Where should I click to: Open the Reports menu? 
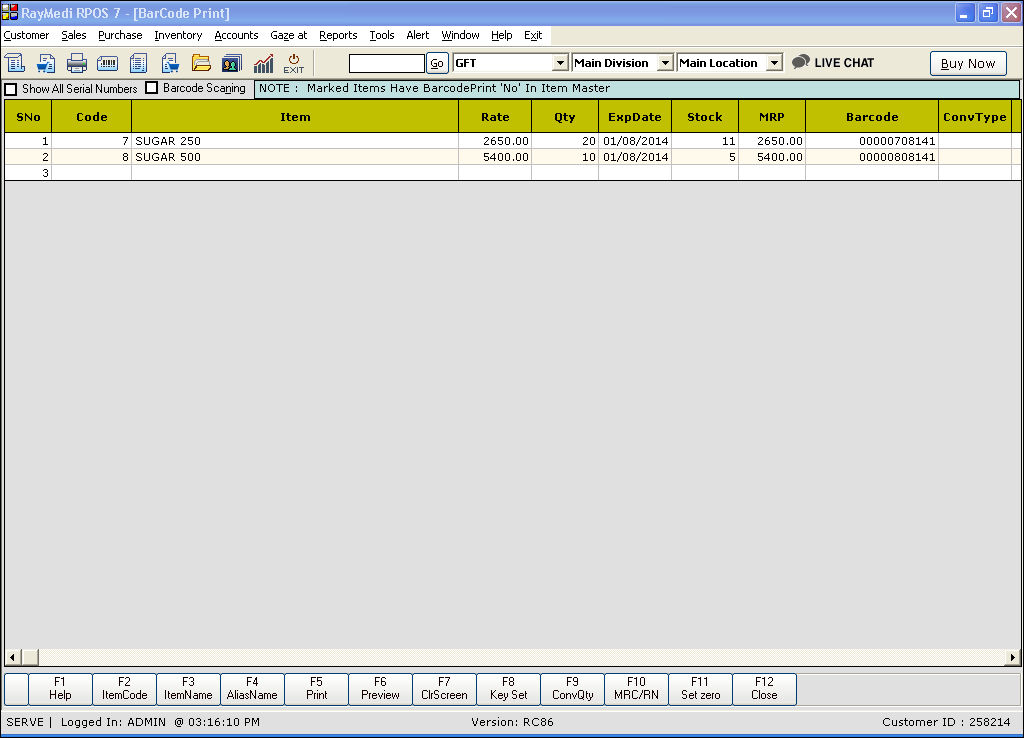(x=338, y=35)
